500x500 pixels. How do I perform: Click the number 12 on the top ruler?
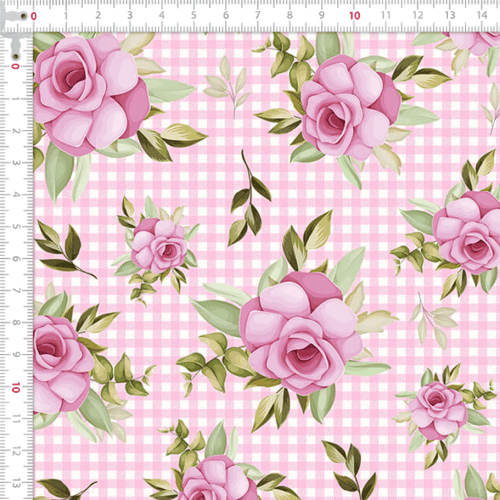[418, 15]
